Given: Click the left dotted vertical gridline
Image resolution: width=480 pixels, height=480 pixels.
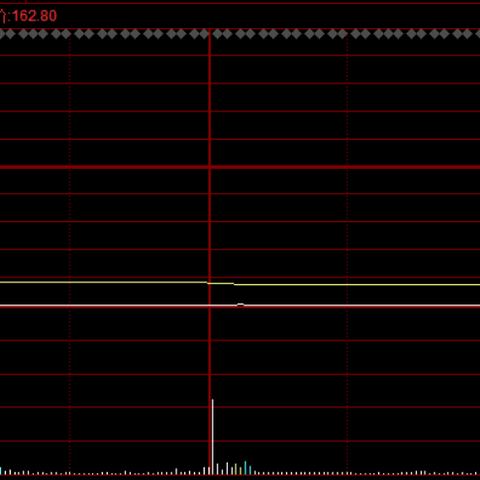Looking at the screenshot, I should coord(70,253).
